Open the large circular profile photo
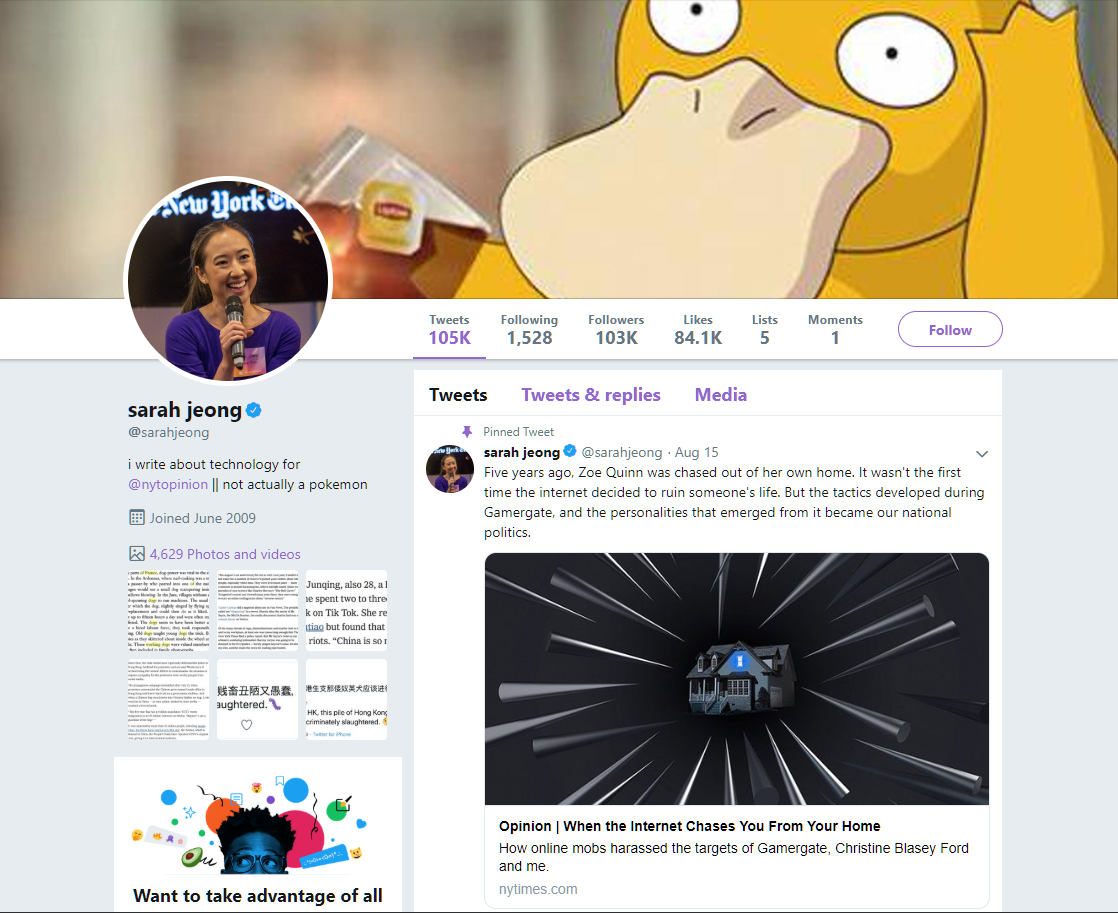 pyautogui.click(x=228, y=280)
